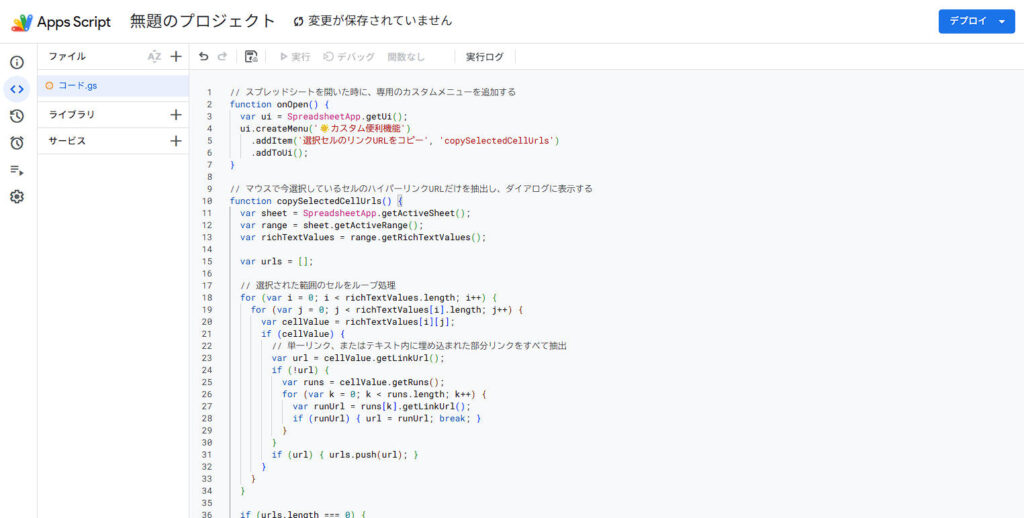The height and width of the screenshot is (518, 1024).
Task: Open the Editor code icon in sidebar
Action: pos(17,89)
